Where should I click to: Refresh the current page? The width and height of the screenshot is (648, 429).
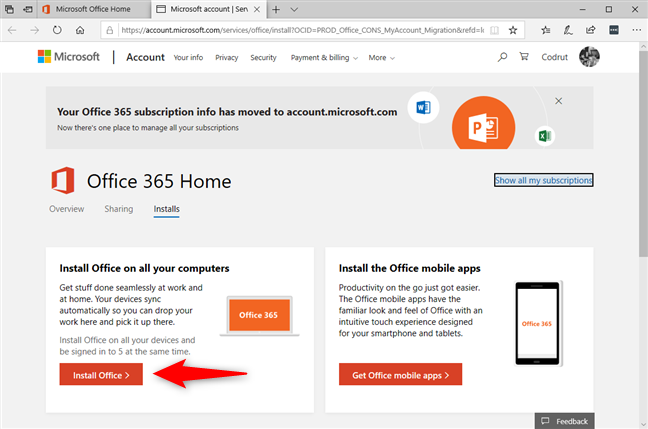pos(57,30)
